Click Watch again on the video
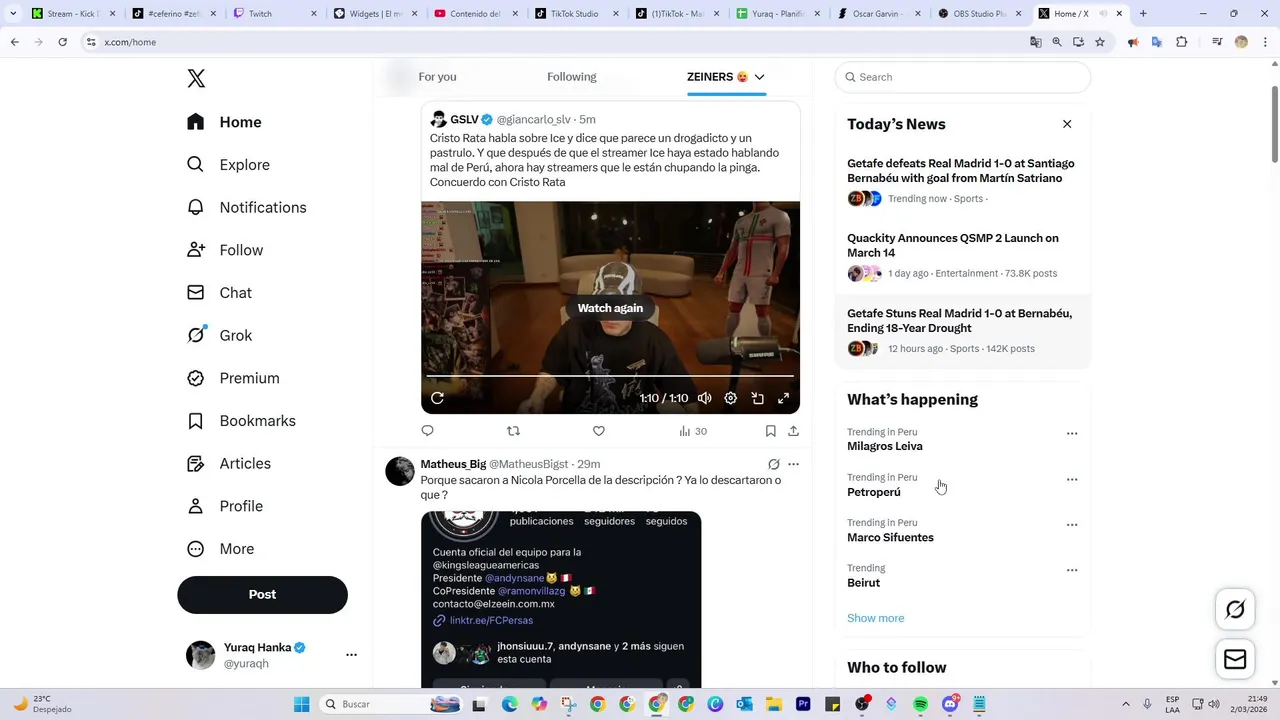Viewport: 1280px width, 720px height. [x=610, y=308]
